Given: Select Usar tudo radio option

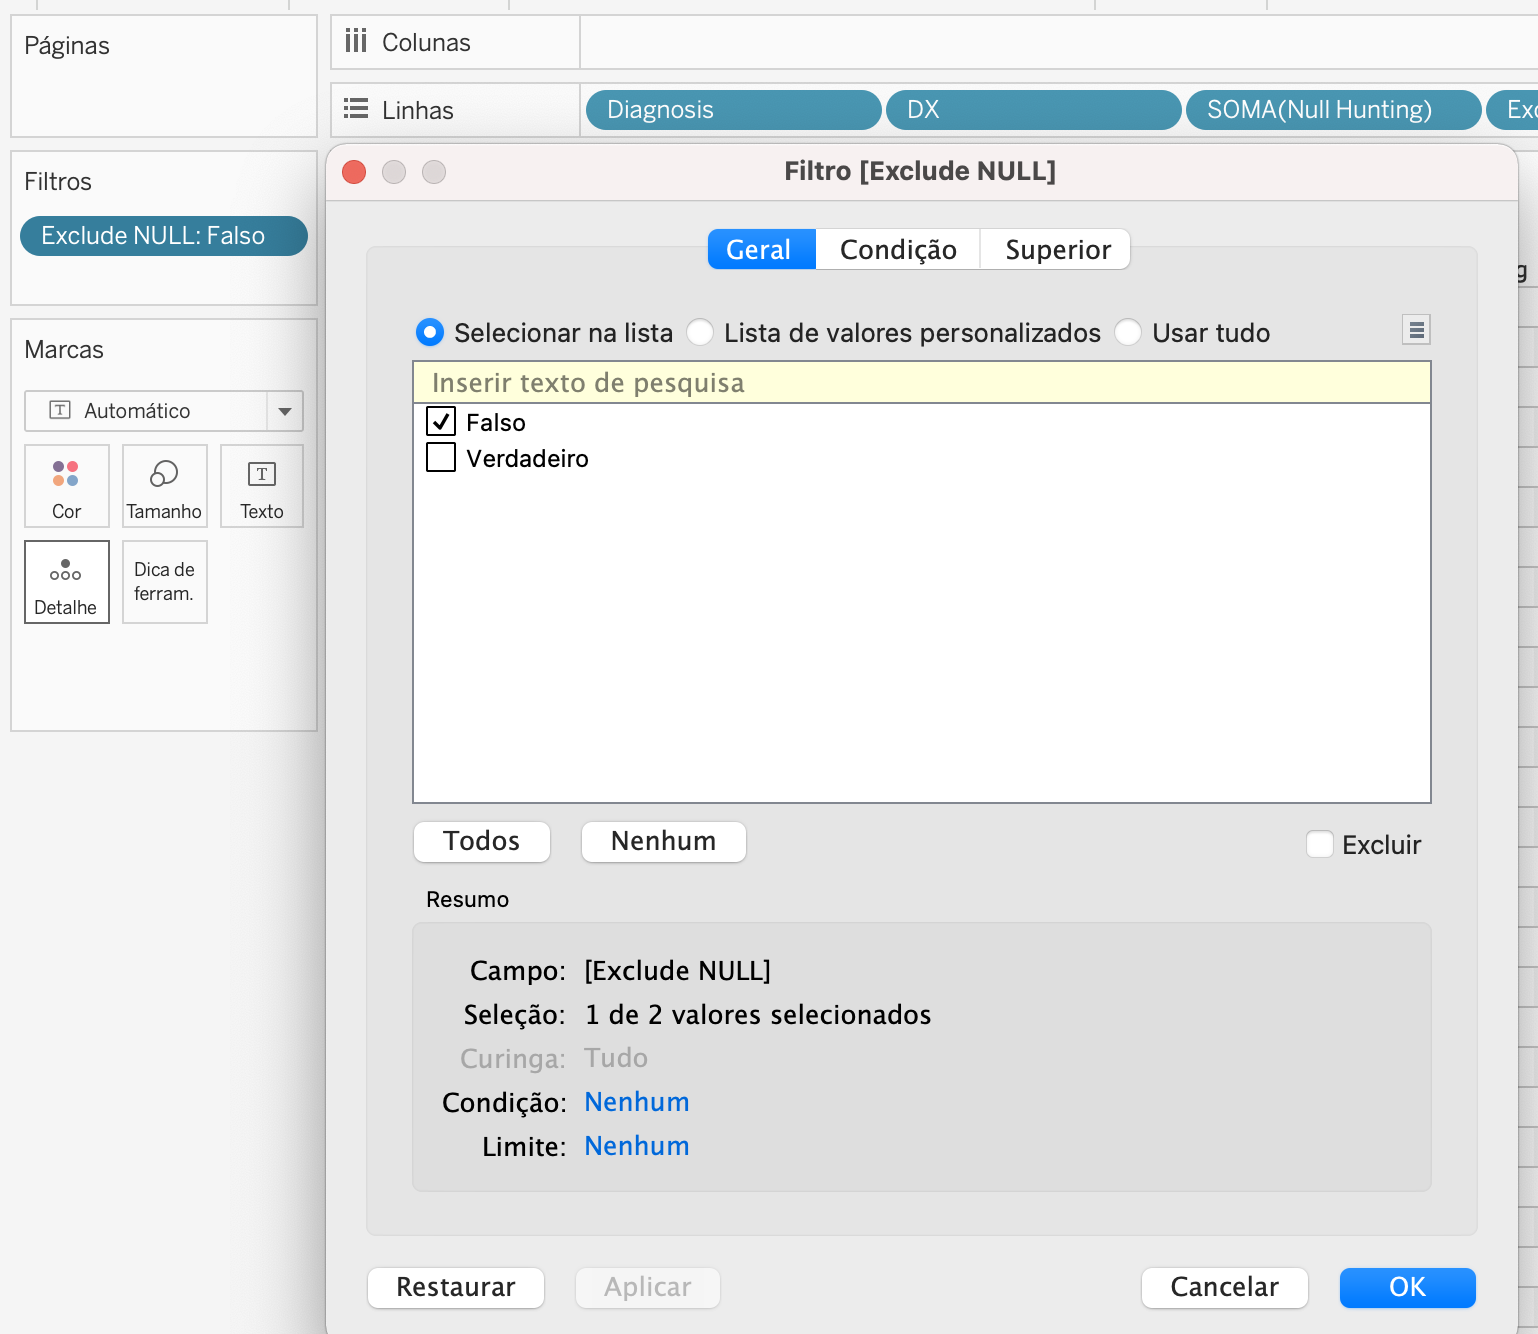Looking at the screenshot, I should 1128,332.
